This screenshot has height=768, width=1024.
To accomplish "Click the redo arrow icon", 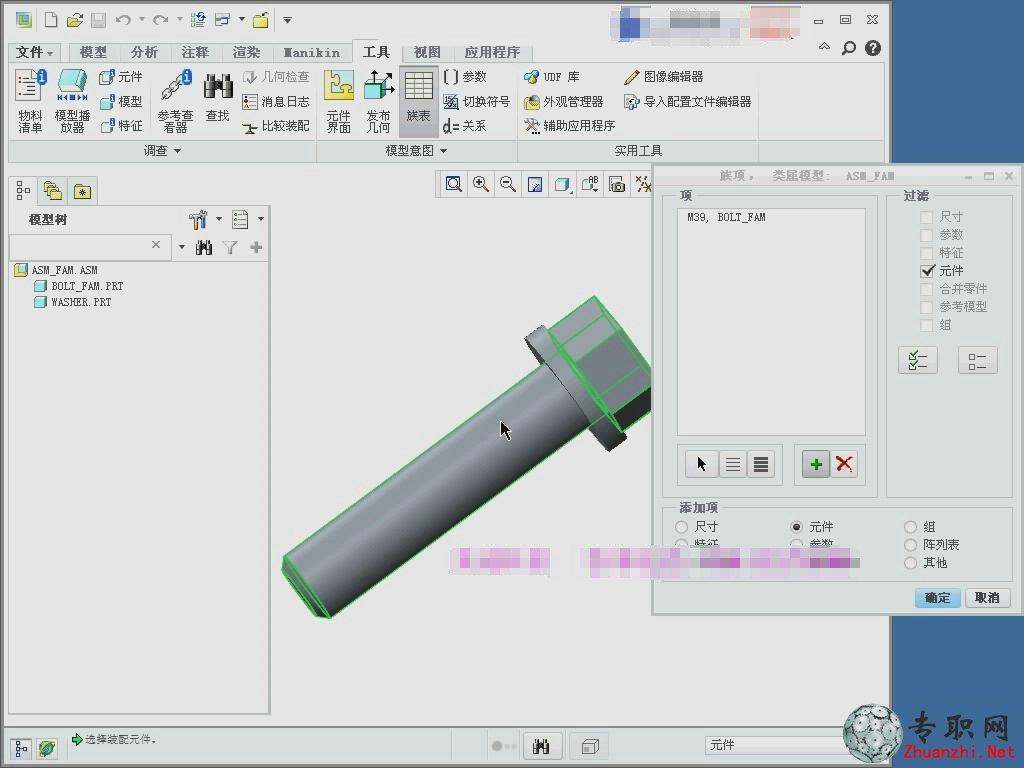I will click(x=161, y=20).
